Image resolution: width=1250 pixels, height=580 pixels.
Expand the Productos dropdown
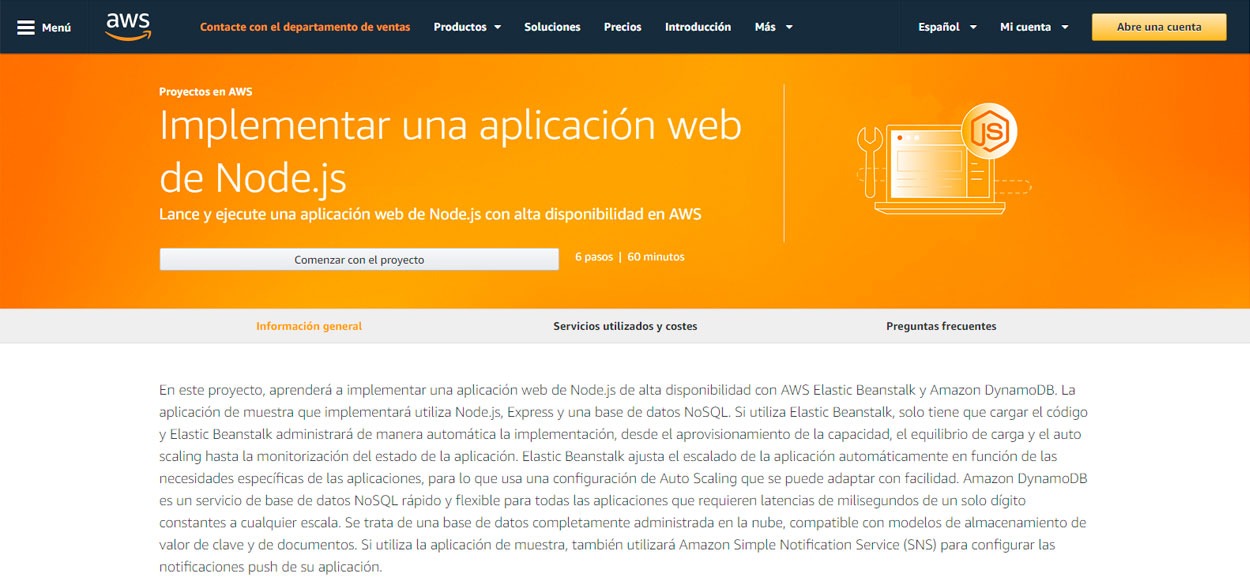pos(467,27)
